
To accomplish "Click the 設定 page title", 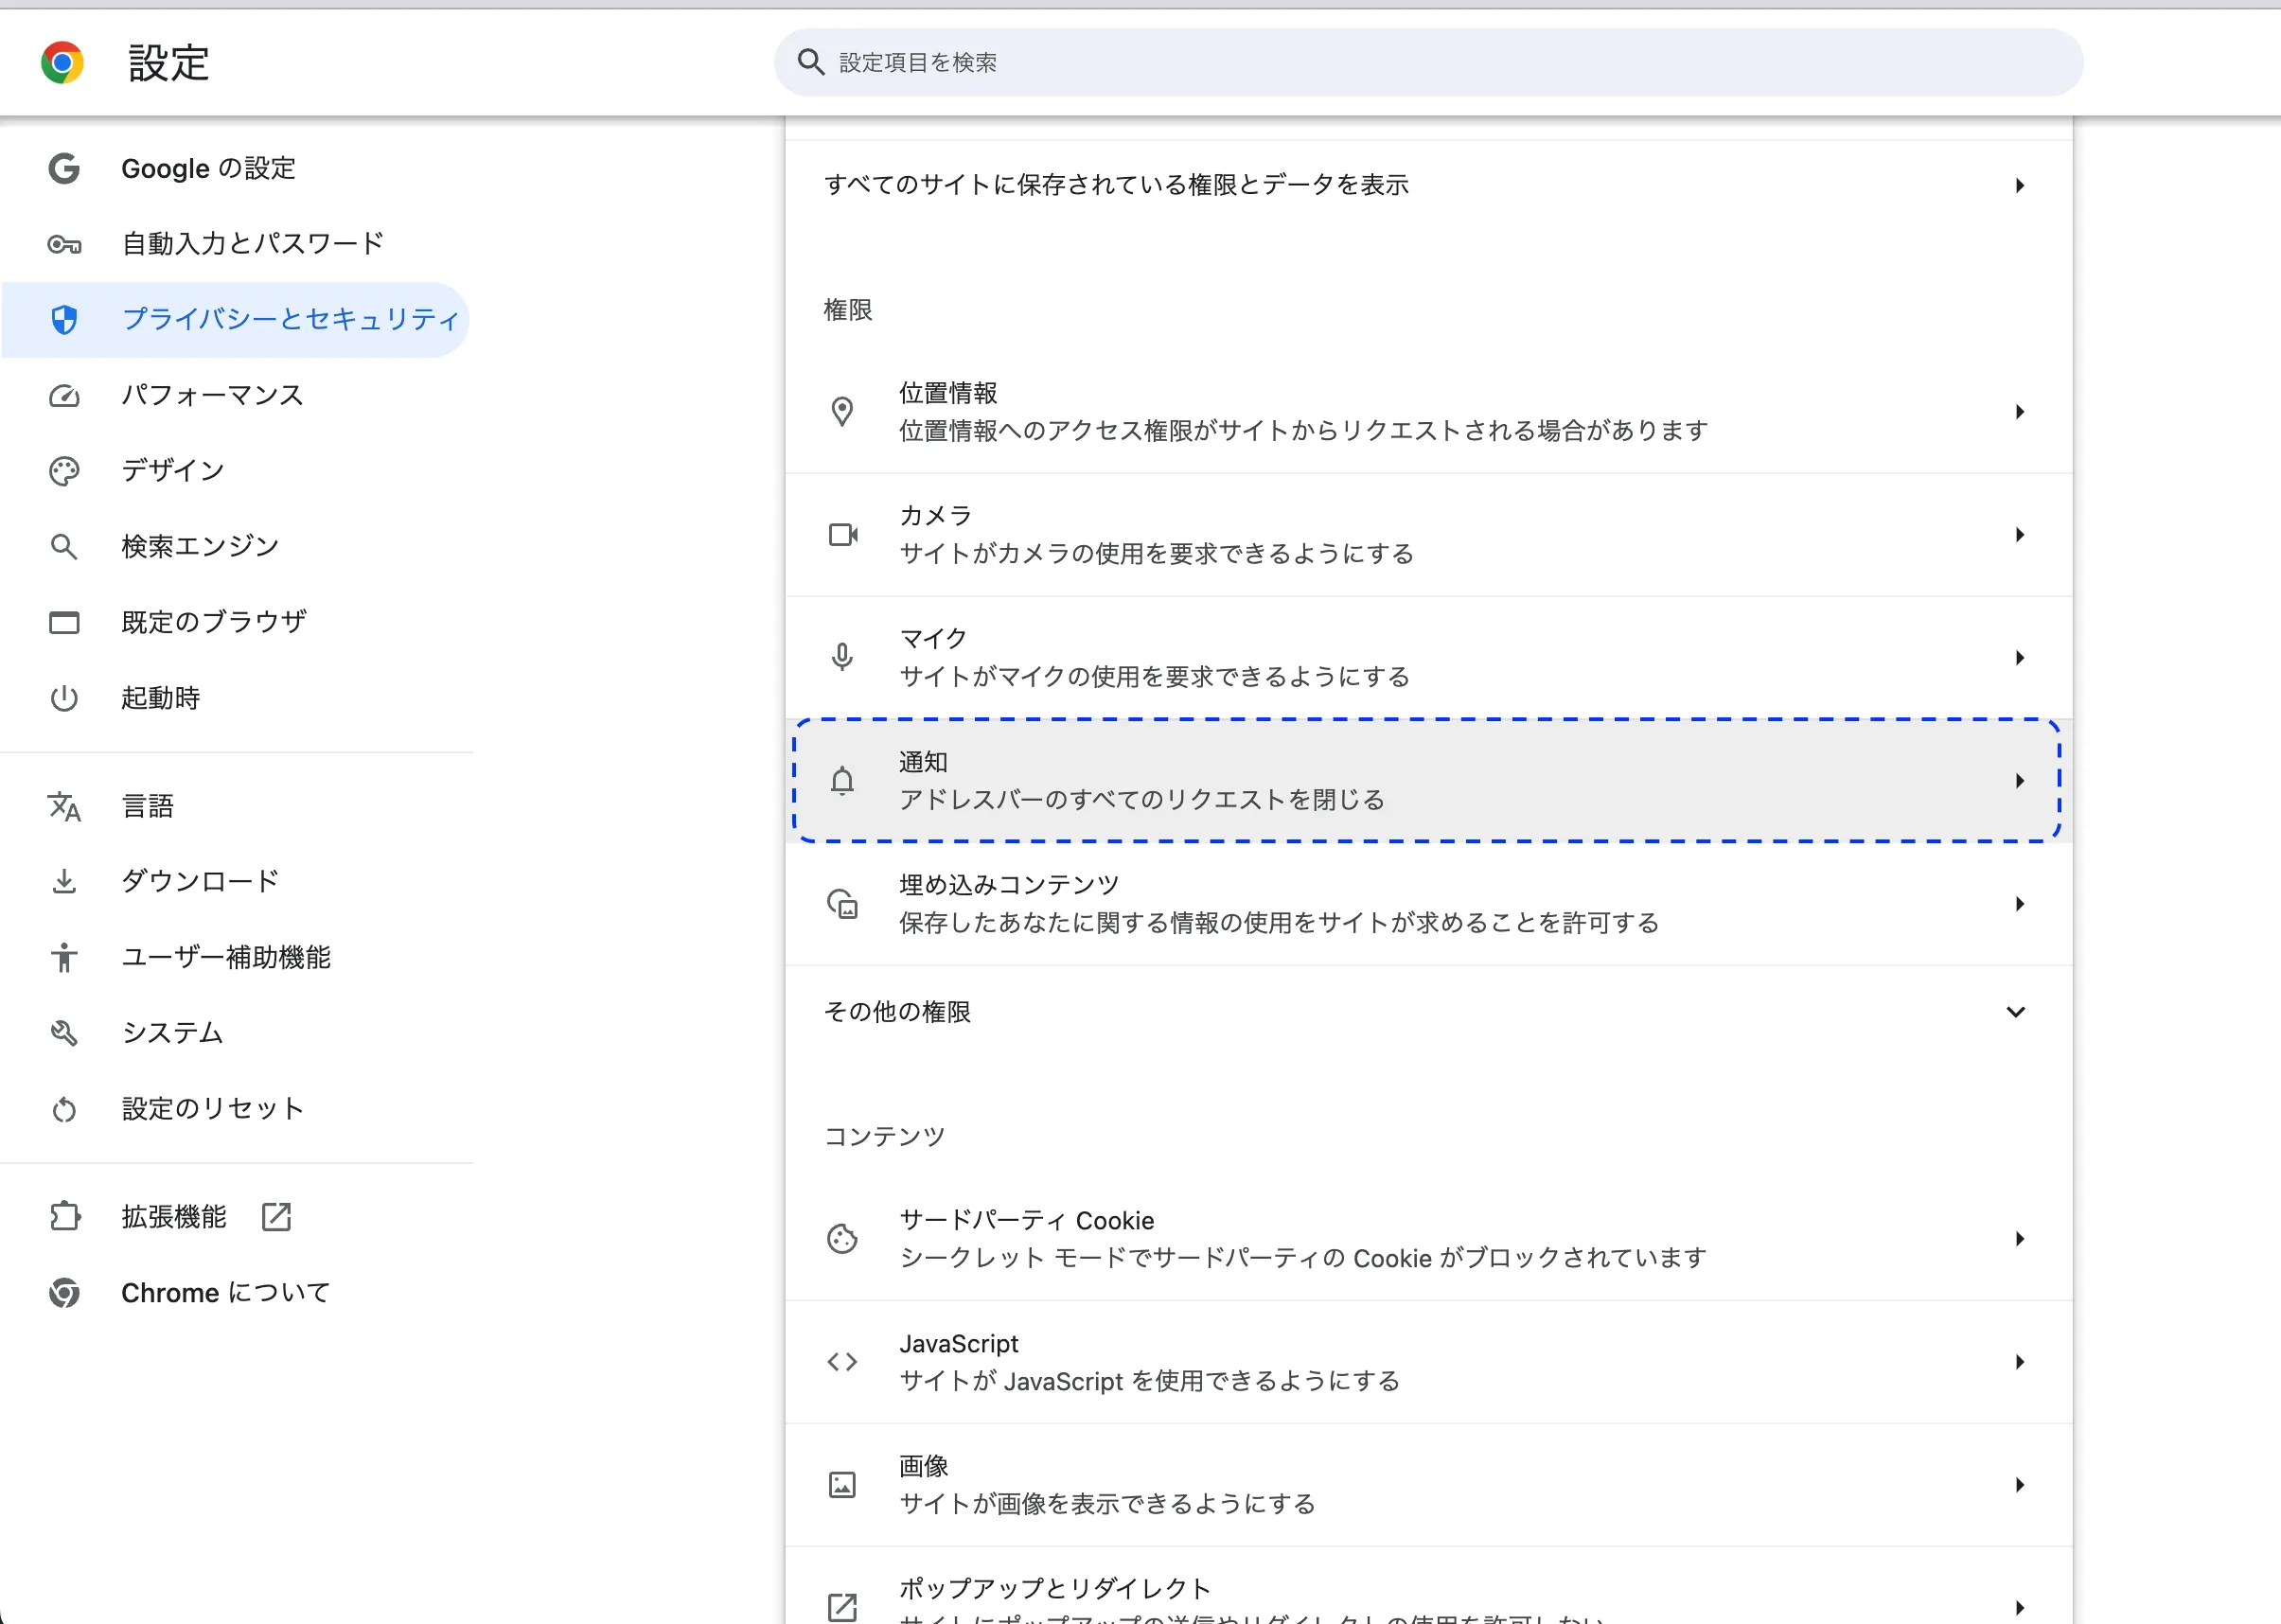I will pyautogui.click(x=169, y=63).
